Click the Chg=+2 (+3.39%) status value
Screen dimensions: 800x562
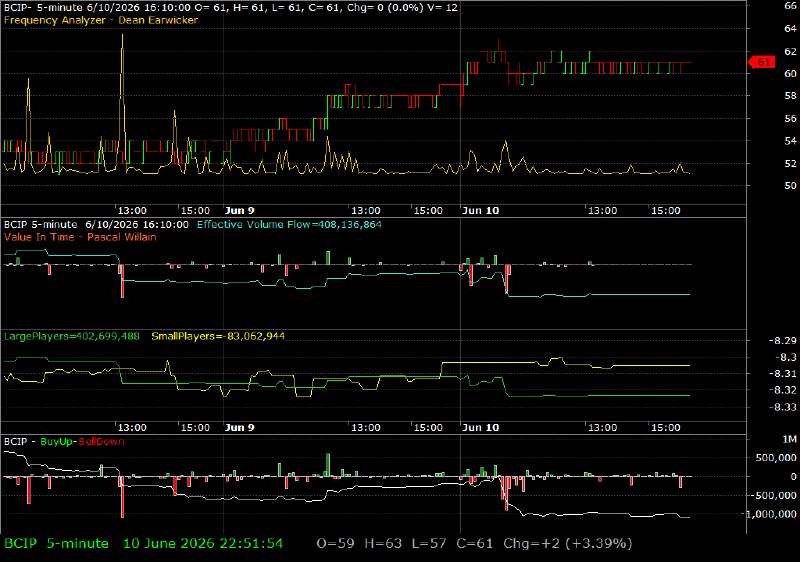pyautogui.click(x=568, y=544)
